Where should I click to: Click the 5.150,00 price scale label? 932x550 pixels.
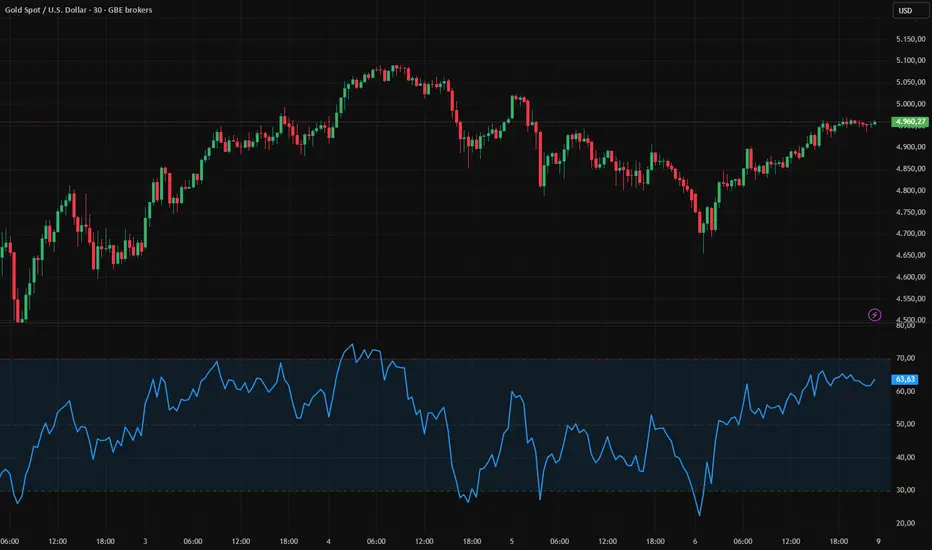point(911,39)
